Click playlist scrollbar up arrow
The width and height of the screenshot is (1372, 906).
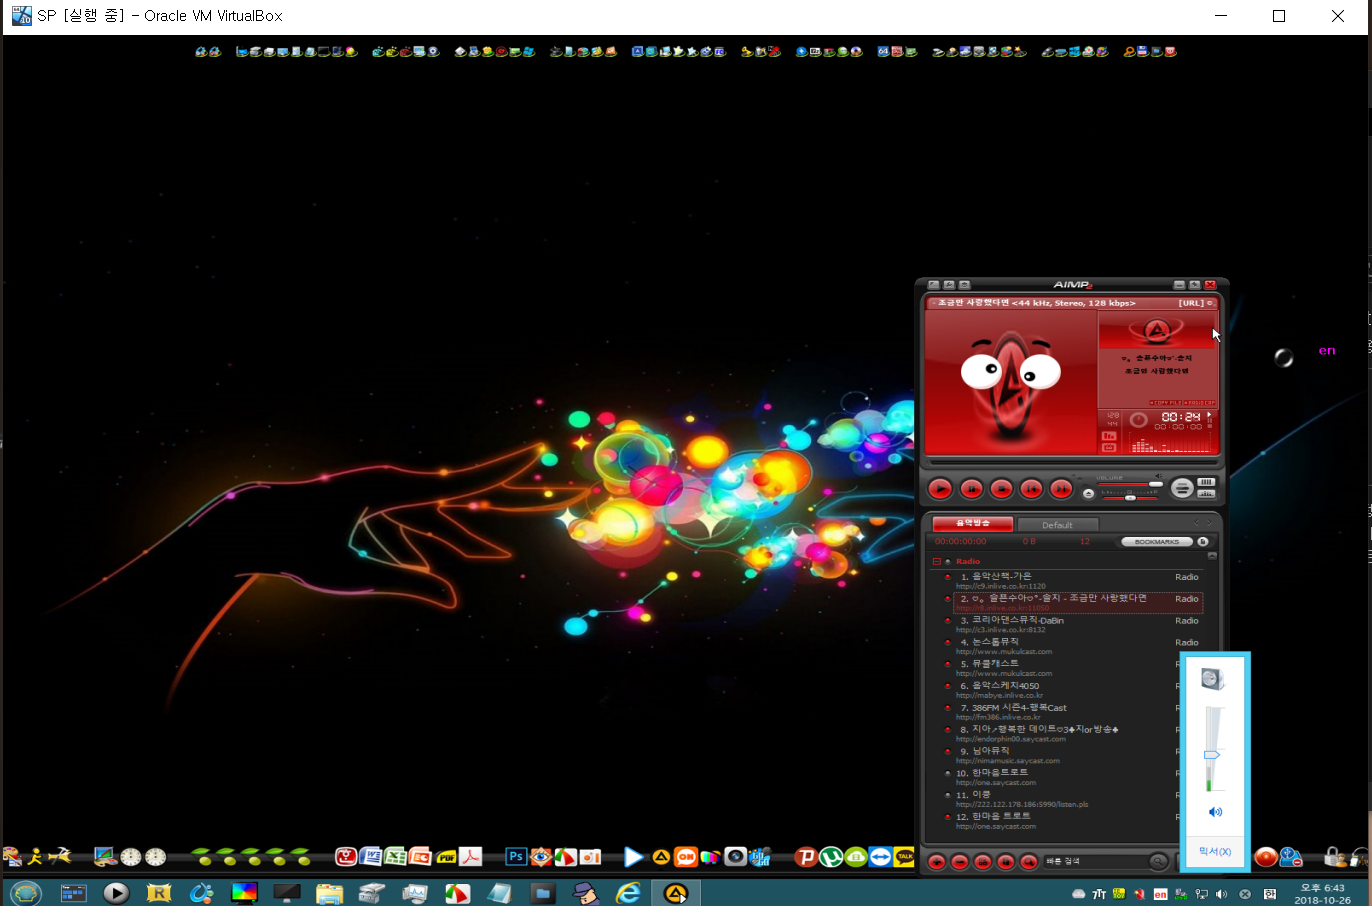[1212, 556]
